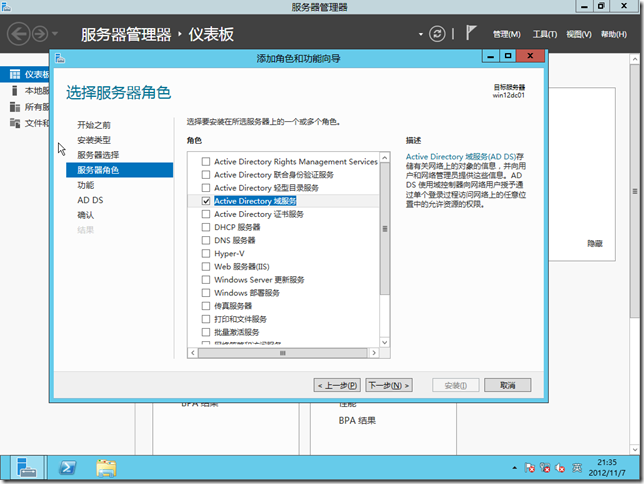Screen dimensions: 644x484
Task: Click Server Manager window title icon
Action: [x=6, y=7]
